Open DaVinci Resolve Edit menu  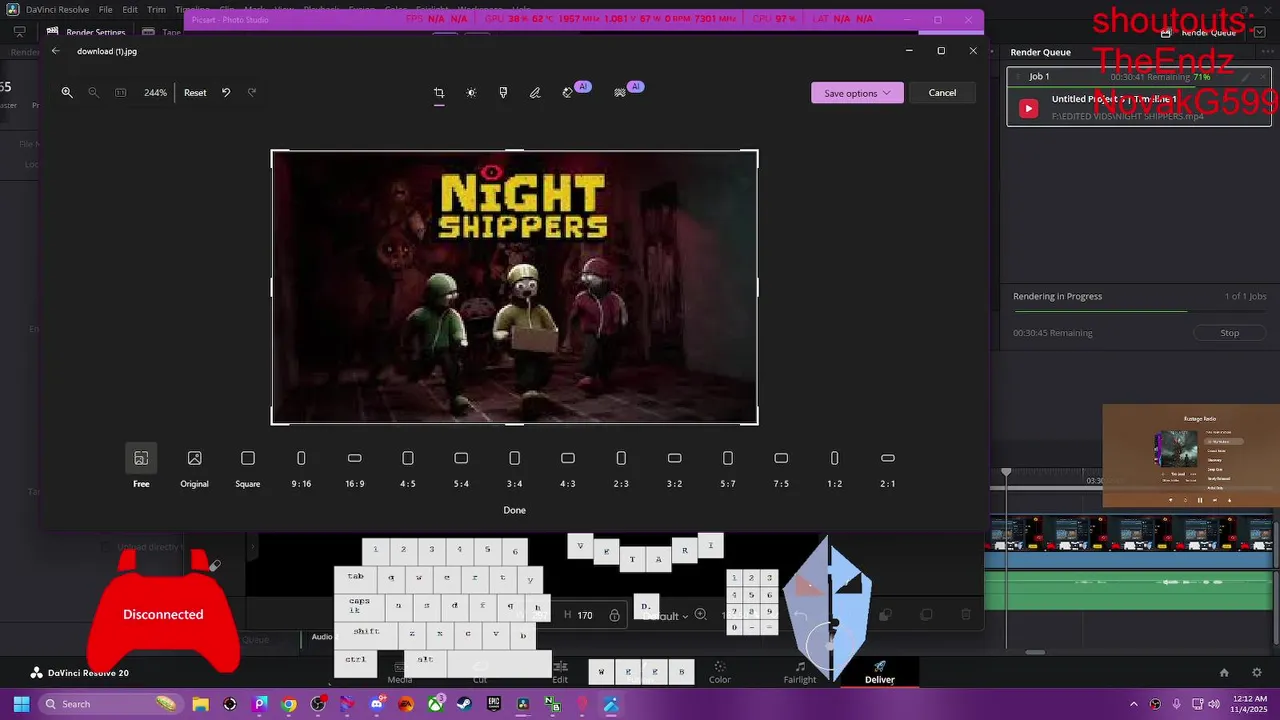click(130, 9)
